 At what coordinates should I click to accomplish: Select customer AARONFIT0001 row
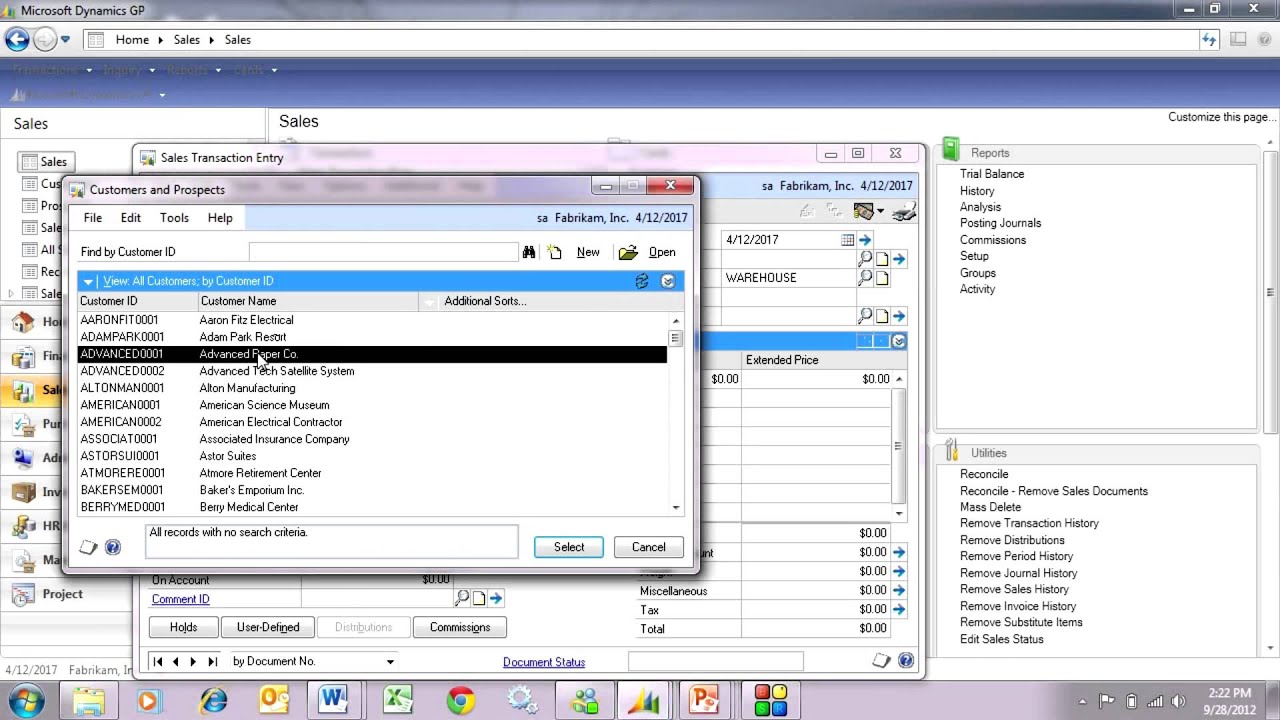pyautogui.click(x=372, y=320)
